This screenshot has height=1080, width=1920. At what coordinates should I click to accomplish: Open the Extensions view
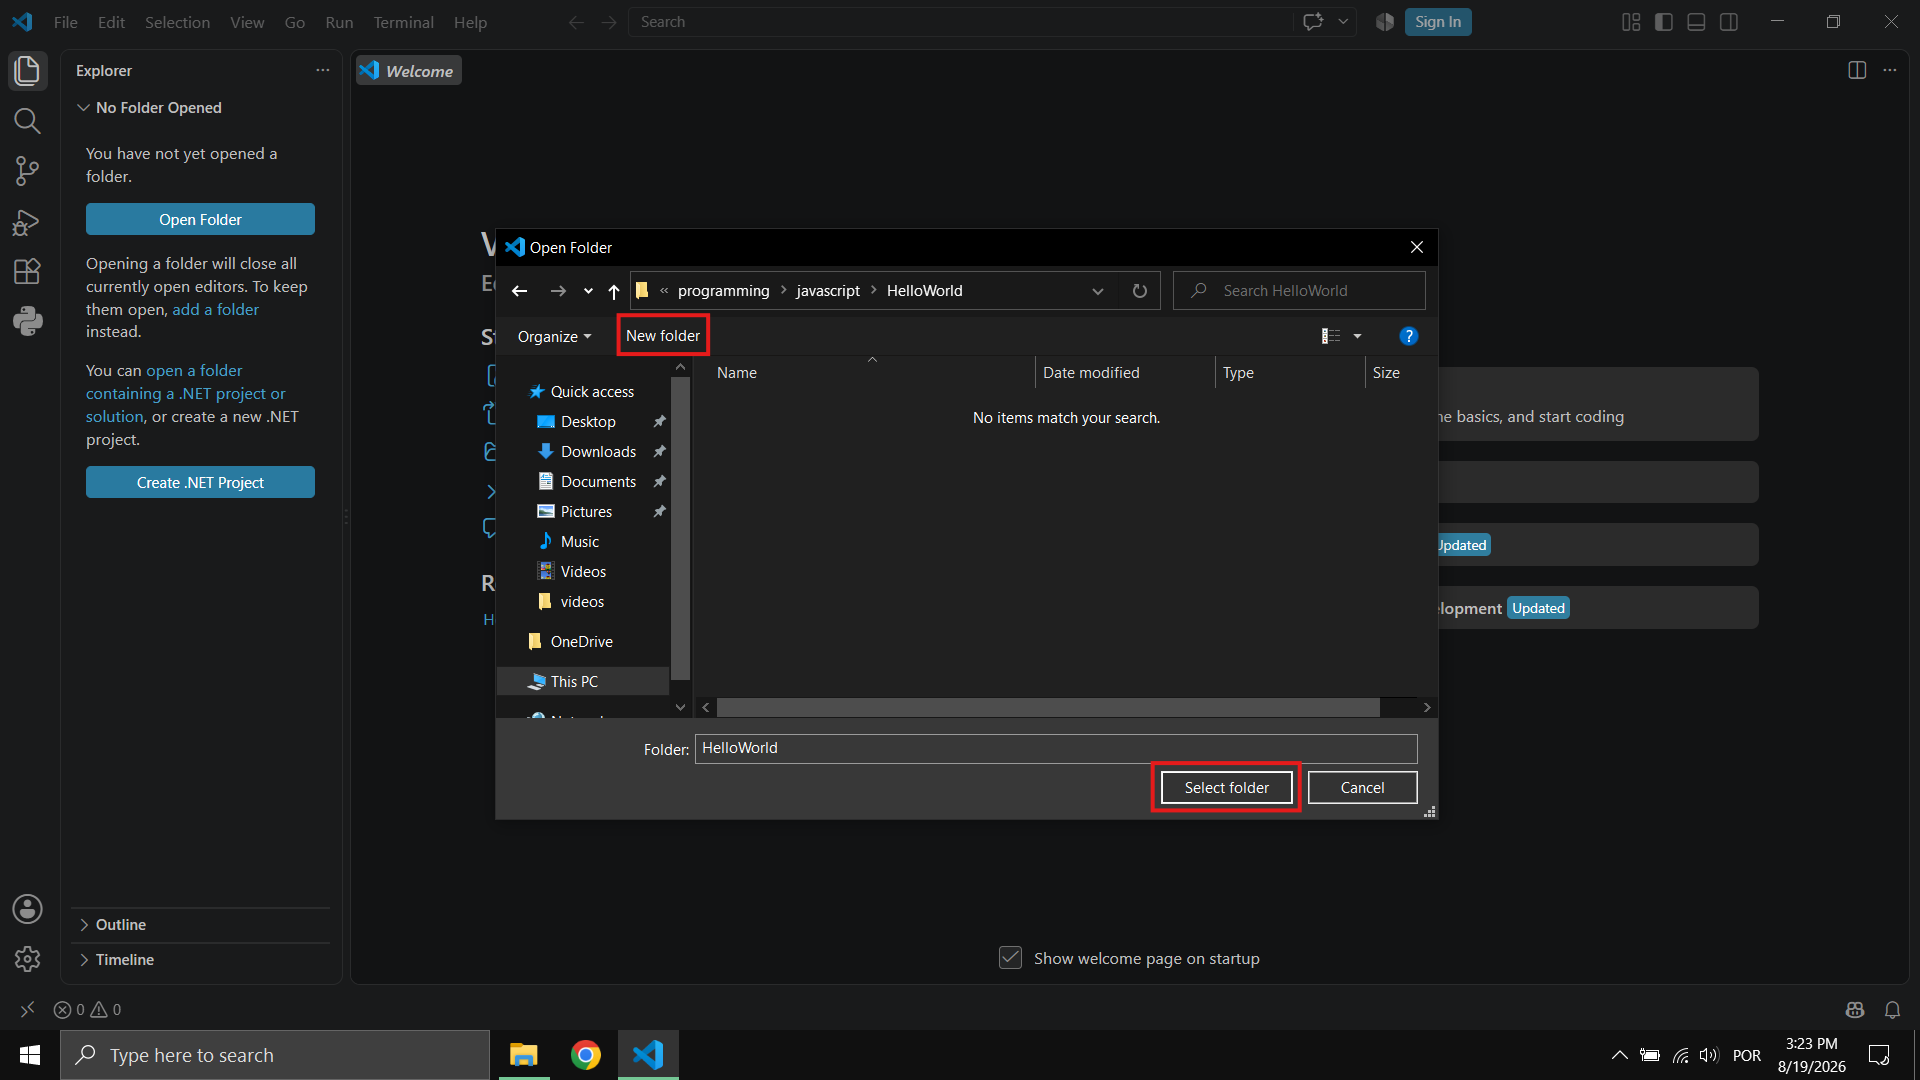tap(27, 271)
